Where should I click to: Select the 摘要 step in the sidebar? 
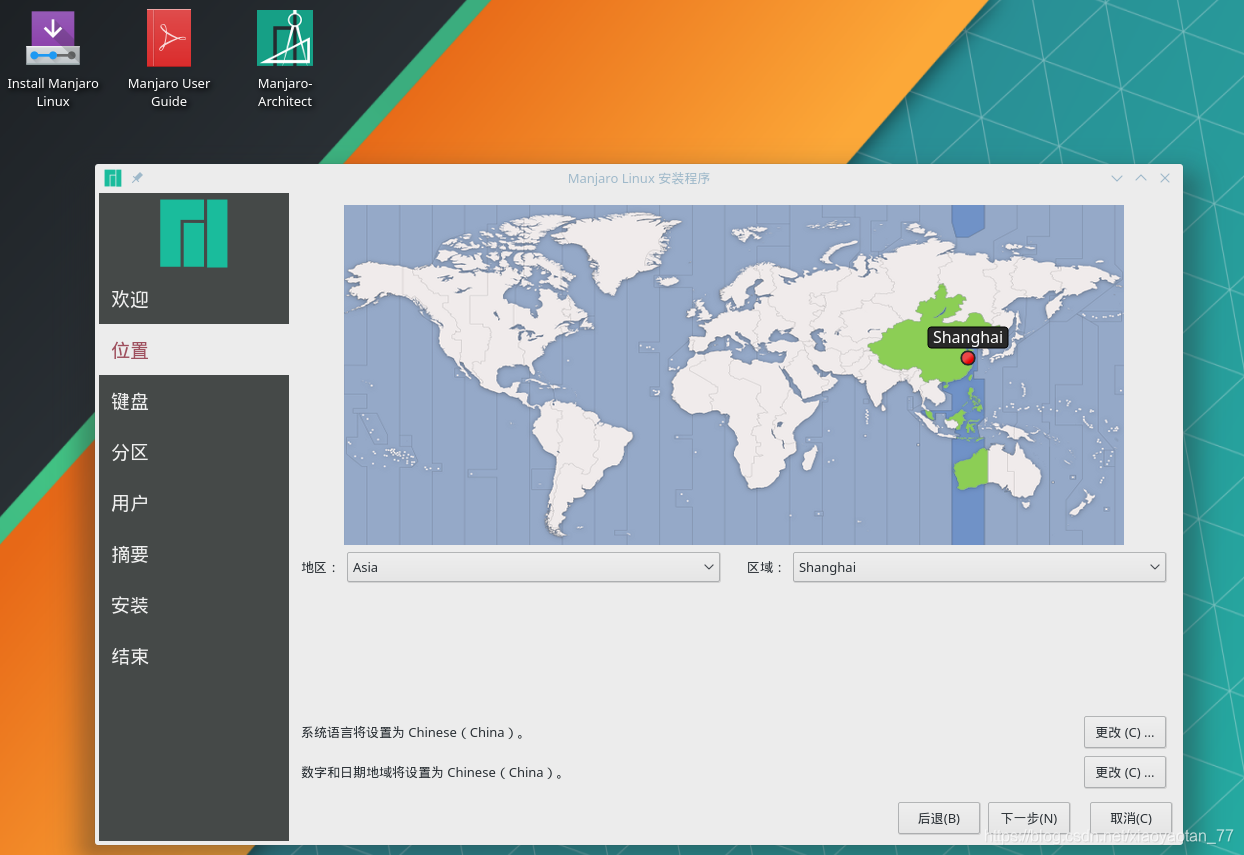(x=194, y=554)
